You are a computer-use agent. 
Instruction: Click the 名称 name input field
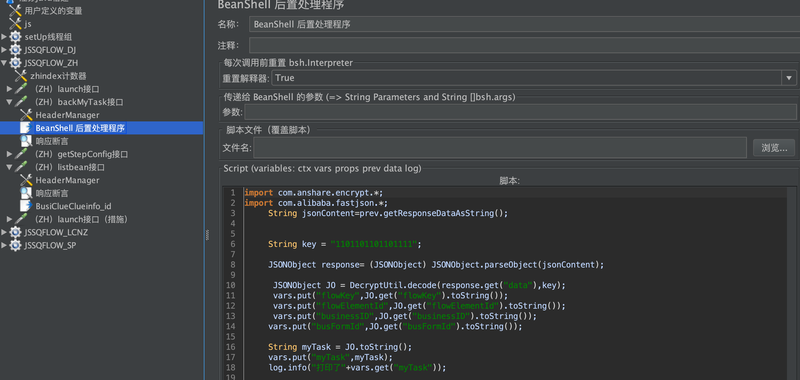tap(524, 24)
